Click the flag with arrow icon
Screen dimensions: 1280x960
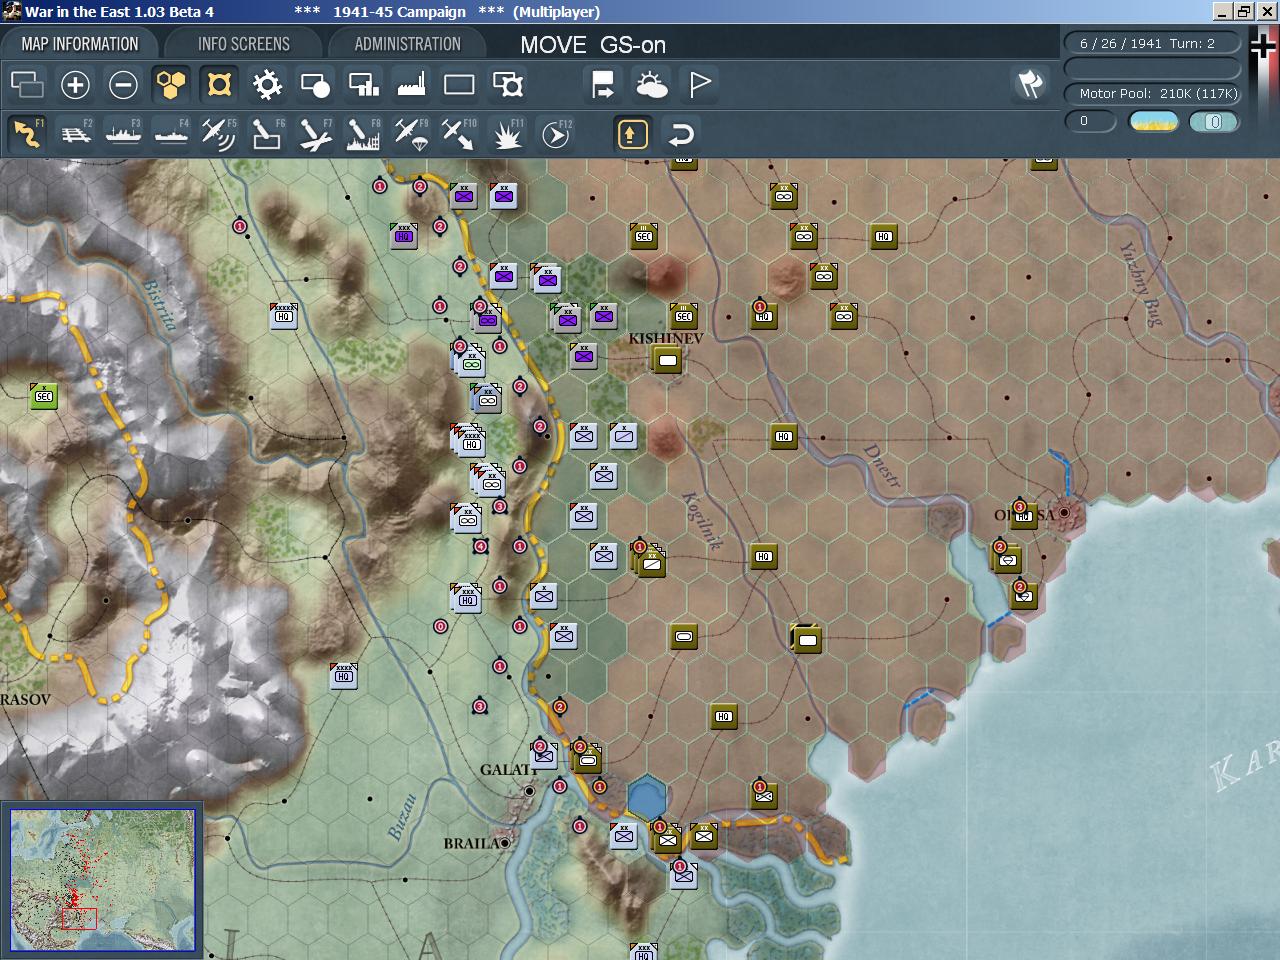[603, 85]
